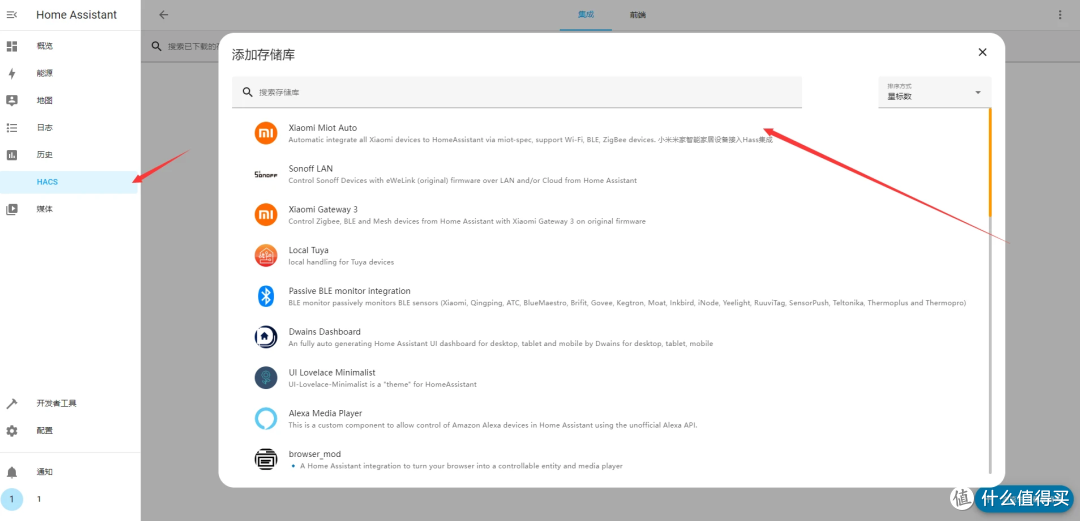Choose the Local Tuya repository
Image resolution: width=1080 pixels, height=521 pixels.
click(x=610, y=256)
